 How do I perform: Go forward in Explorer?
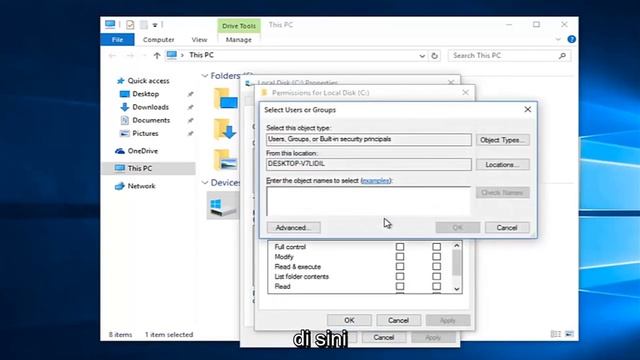click(x=130, y=56)
